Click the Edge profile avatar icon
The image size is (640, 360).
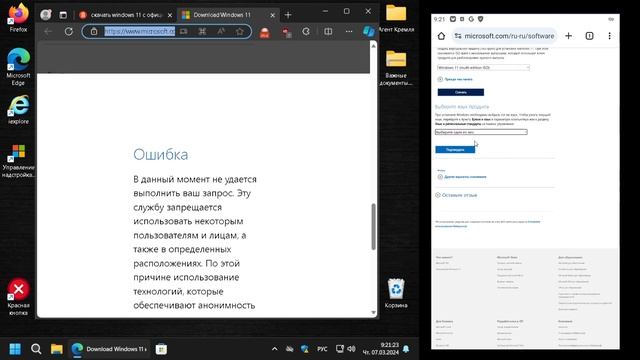pyautogui.click(x=46, y=15)
